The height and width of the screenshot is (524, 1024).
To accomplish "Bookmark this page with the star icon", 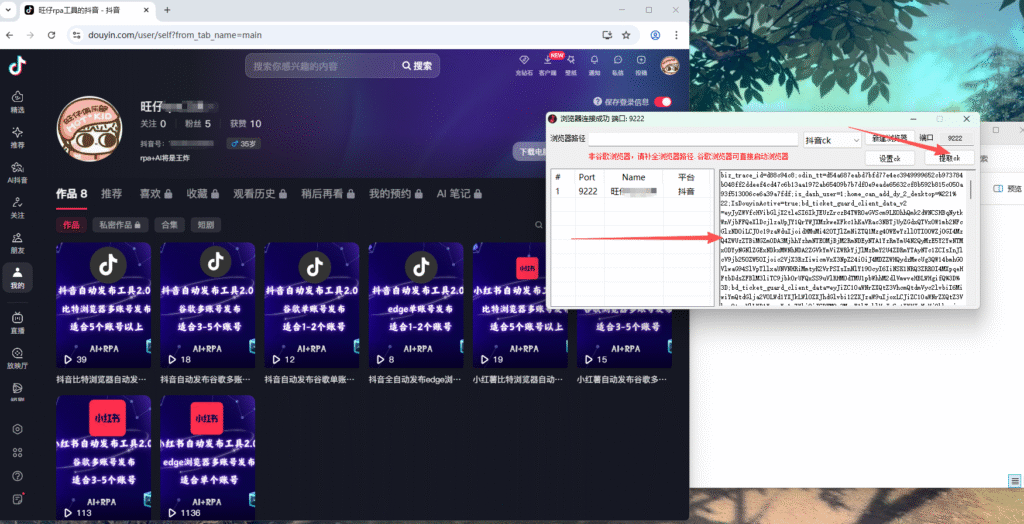I will click(626, 35).
